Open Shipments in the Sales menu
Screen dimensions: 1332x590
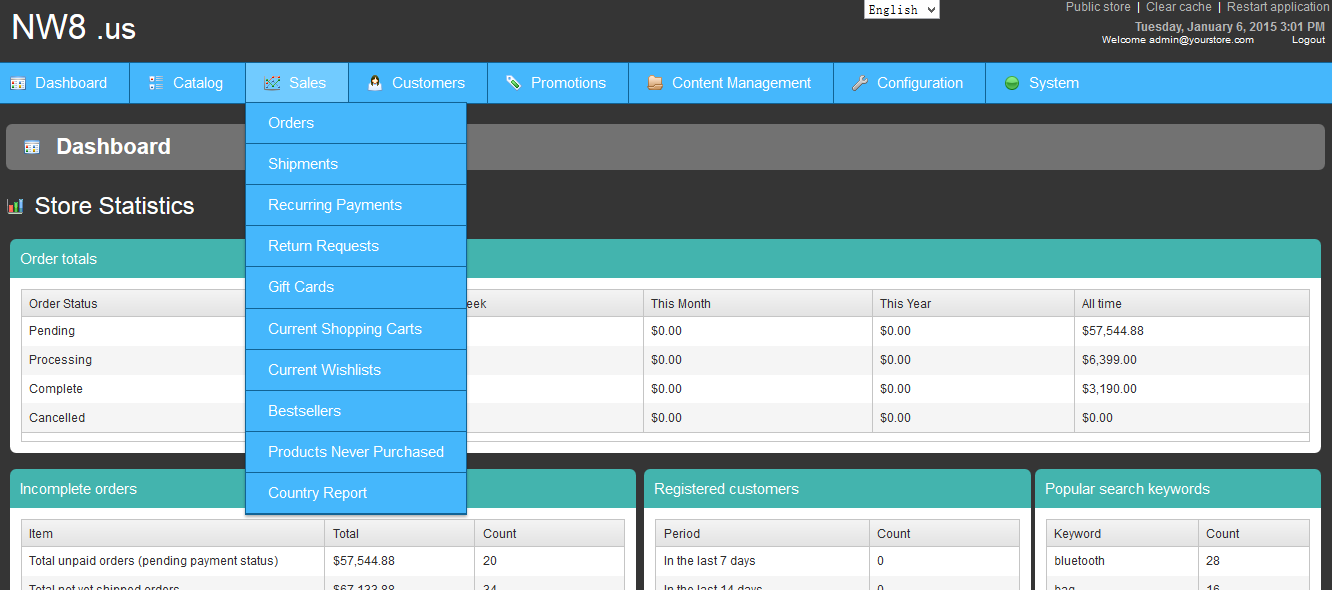click(x=303, y=164)
